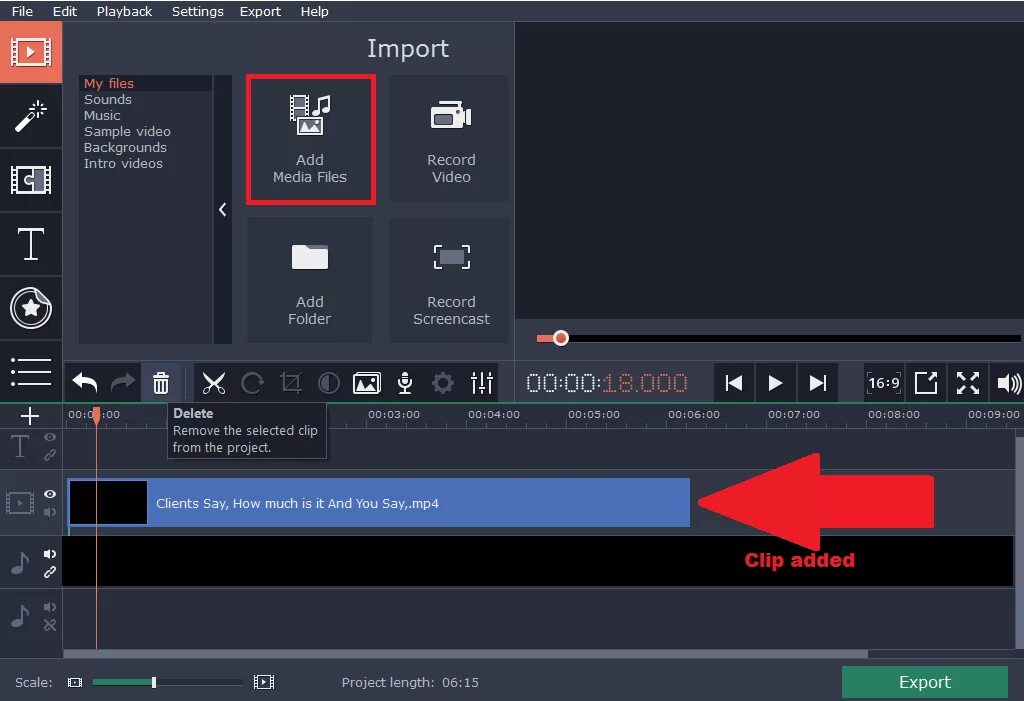Viewport: 1024px width, 701px height.
Task: Split clip with the scissors tool
Action: pos(214,383)
